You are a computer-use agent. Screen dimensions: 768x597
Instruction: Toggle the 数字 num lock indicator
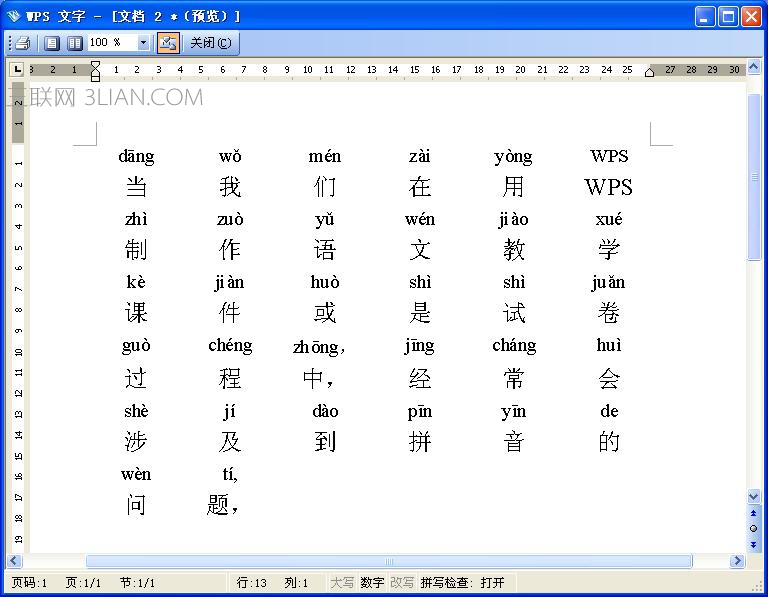coord(372,583)
